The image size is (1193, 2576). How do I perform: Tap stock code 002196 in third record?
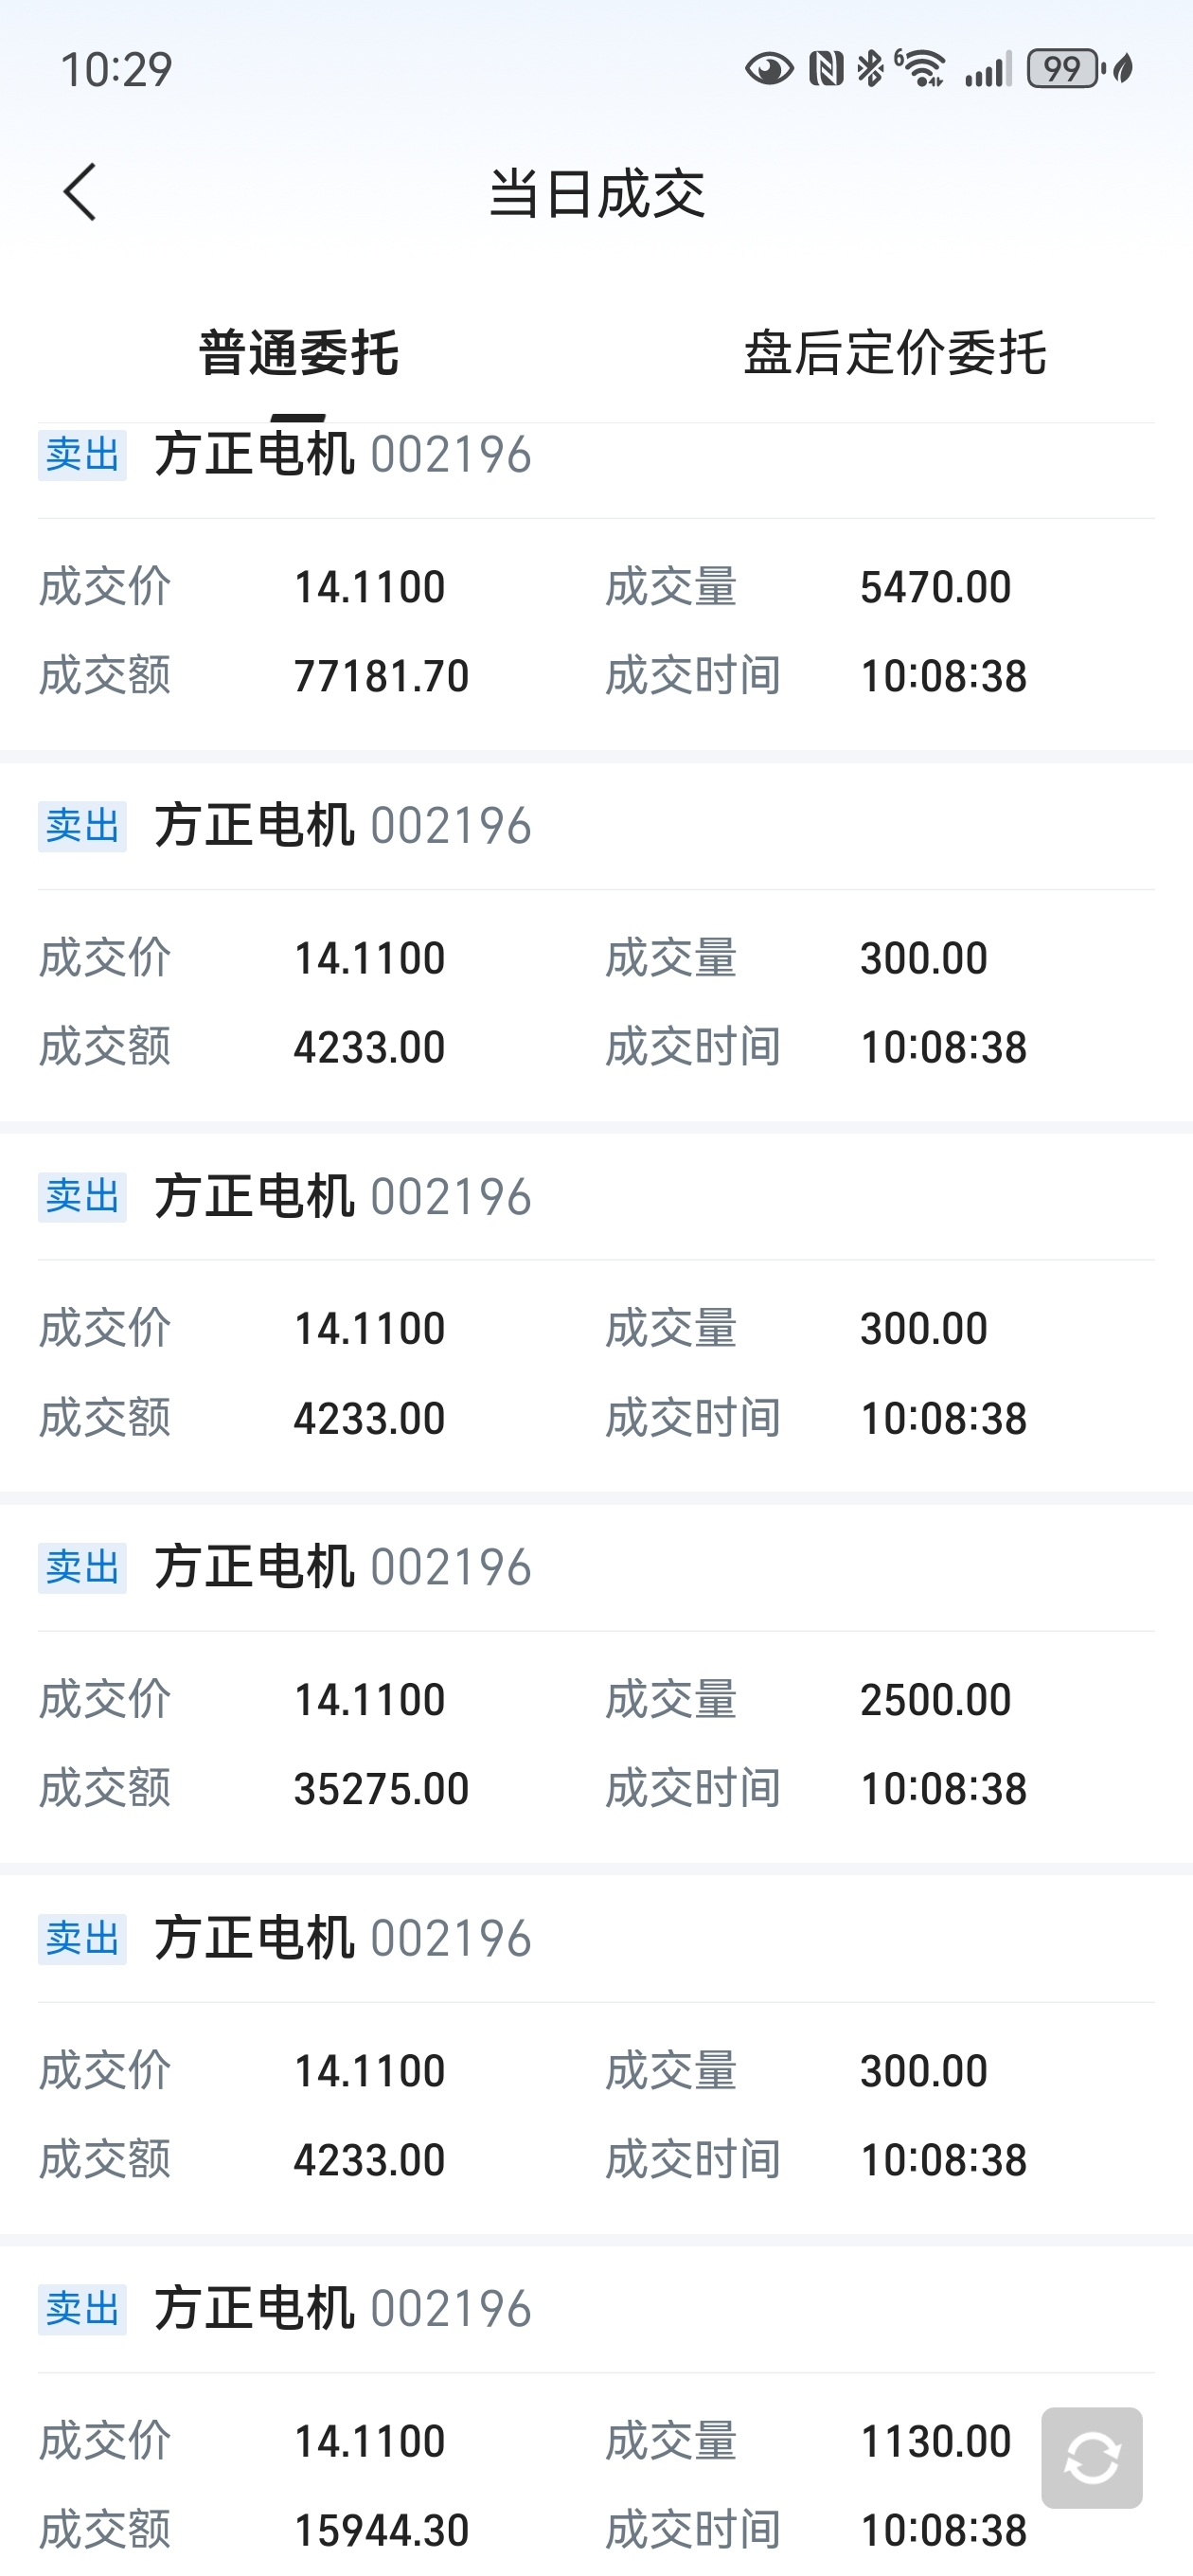(x=451, y=1197)
